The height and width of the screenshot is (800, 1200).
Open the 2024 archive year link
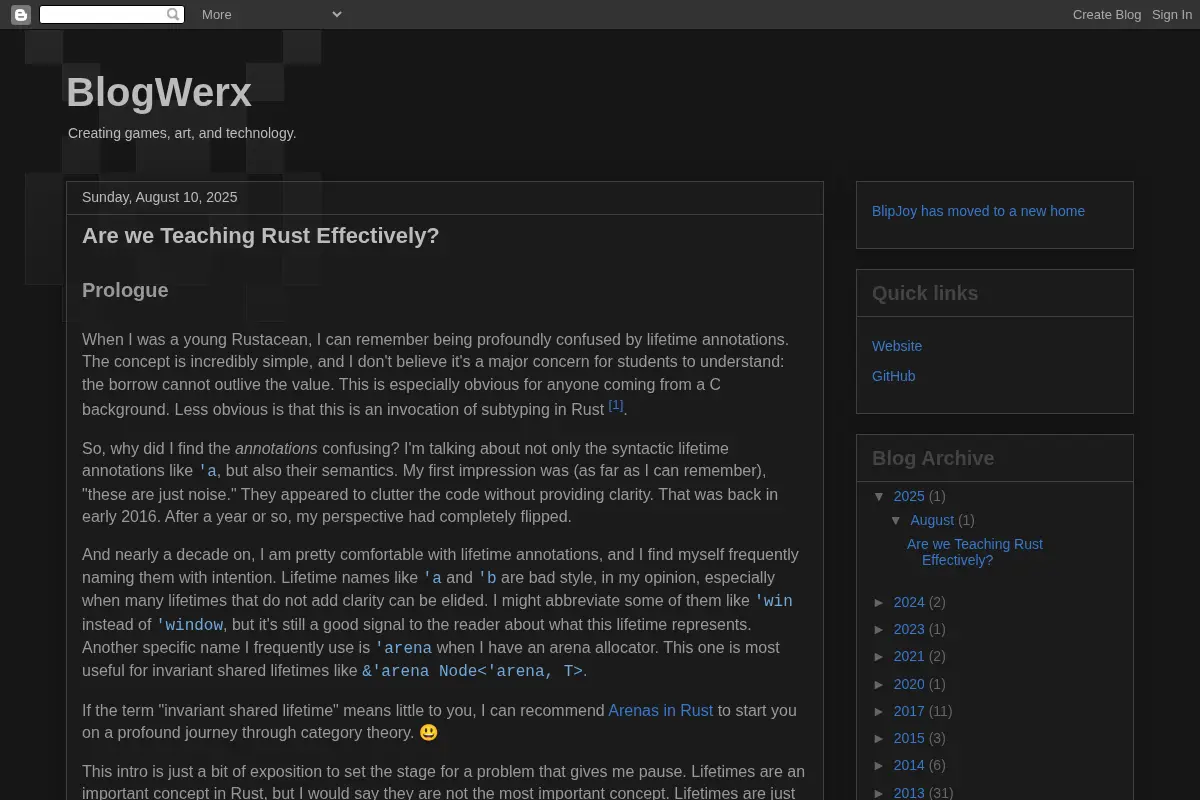click(x=909, y=602)
